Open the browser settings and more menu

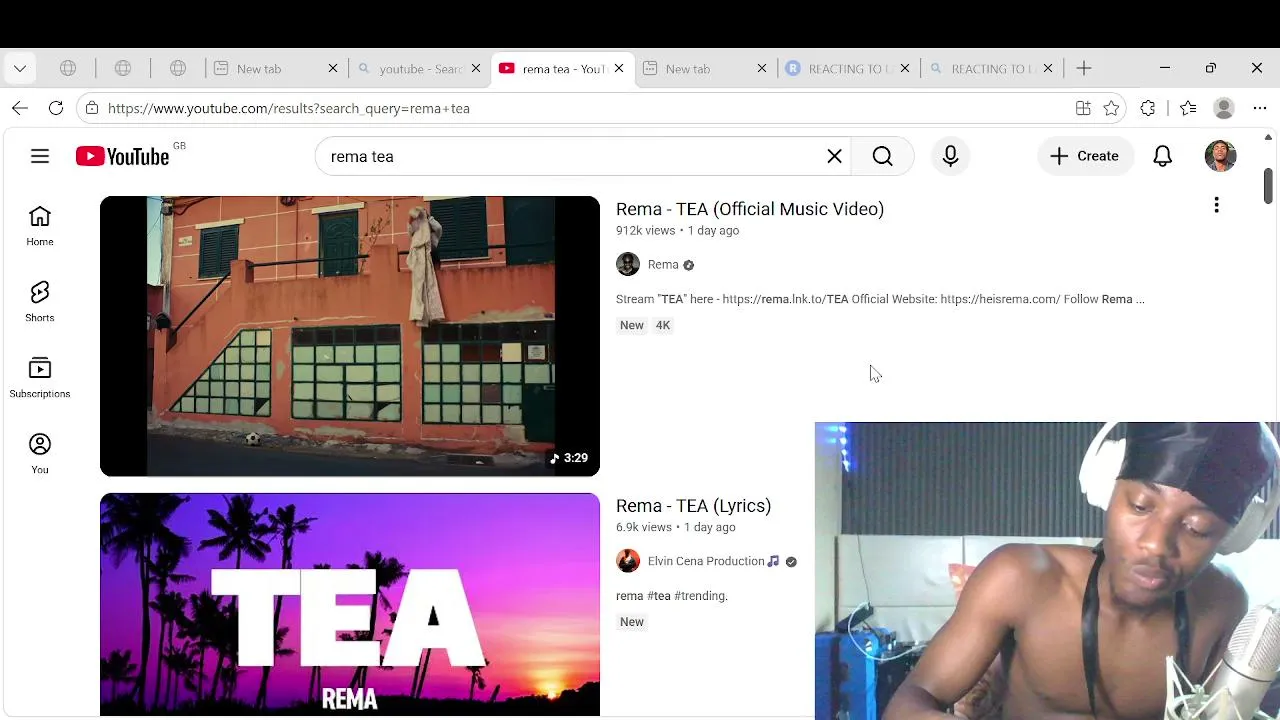click(x=1260, y=108)
